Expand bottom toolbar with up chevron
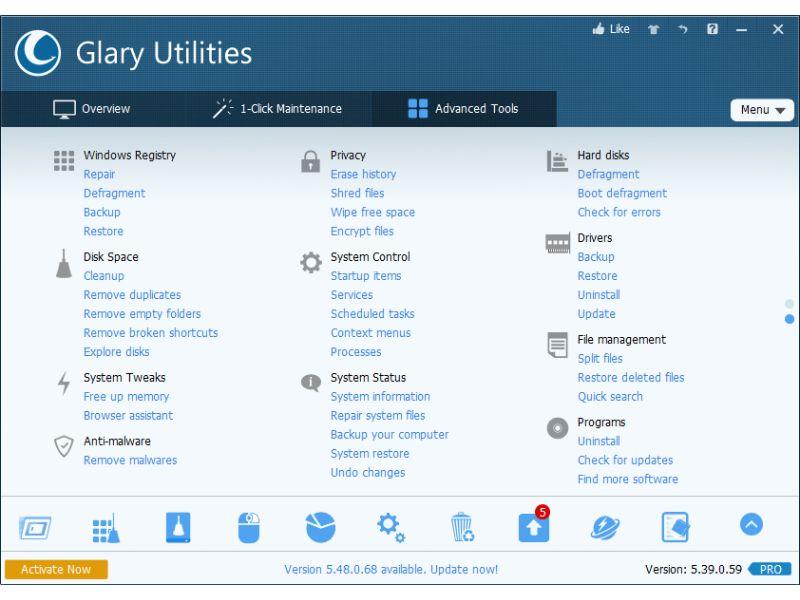 (752, 524)
